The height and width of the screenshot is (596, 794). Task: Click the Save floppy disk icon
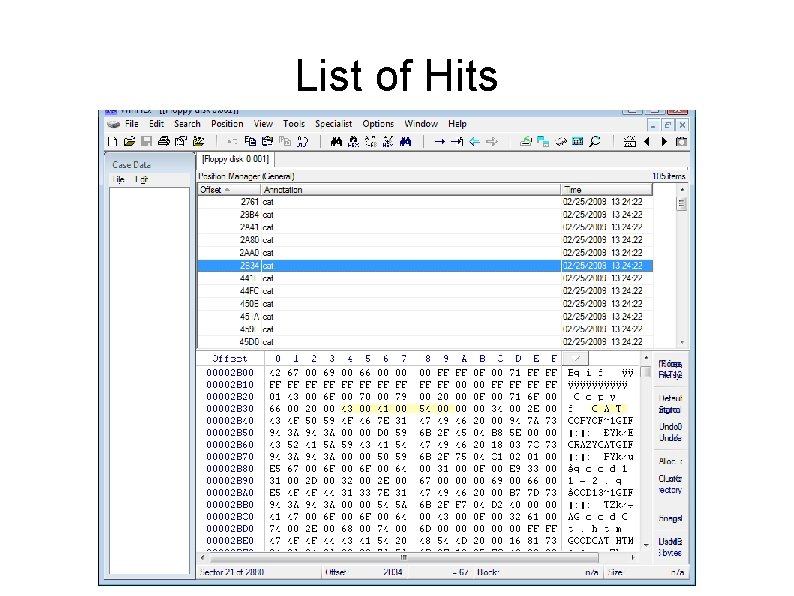(146, 141)
